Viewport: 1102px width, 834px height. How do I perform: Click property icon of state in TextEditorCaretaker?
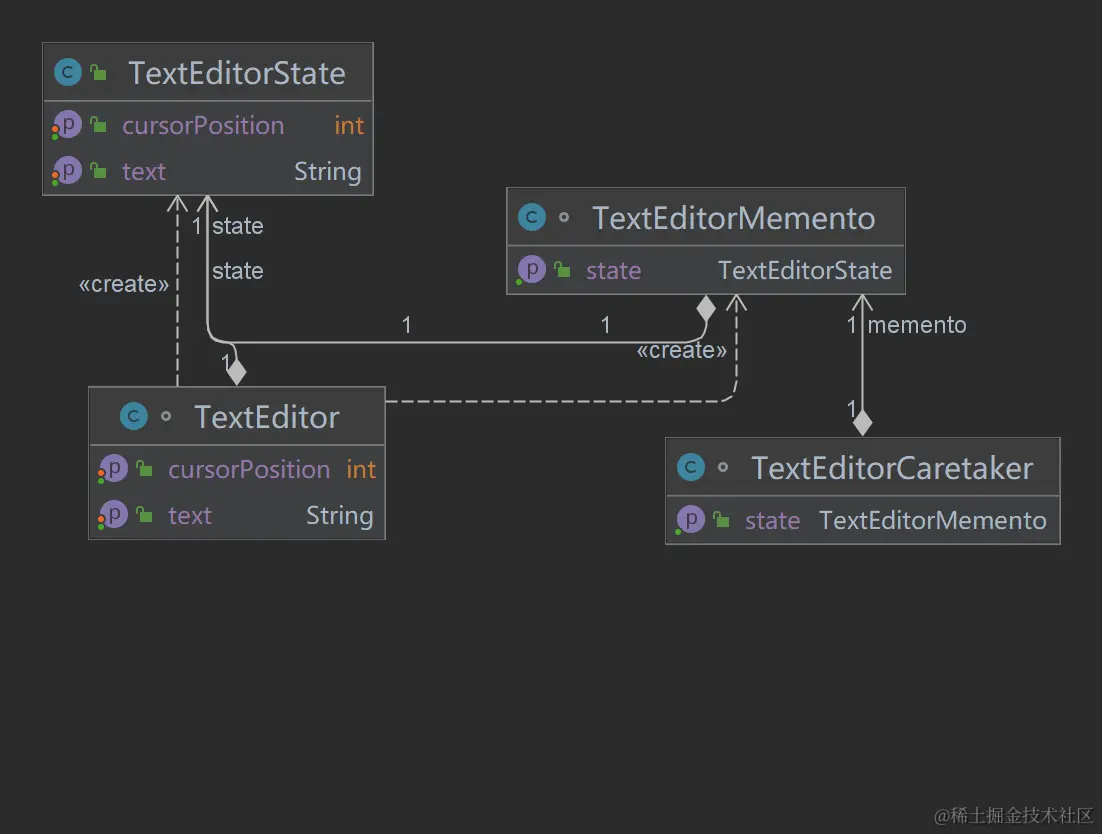689,520
